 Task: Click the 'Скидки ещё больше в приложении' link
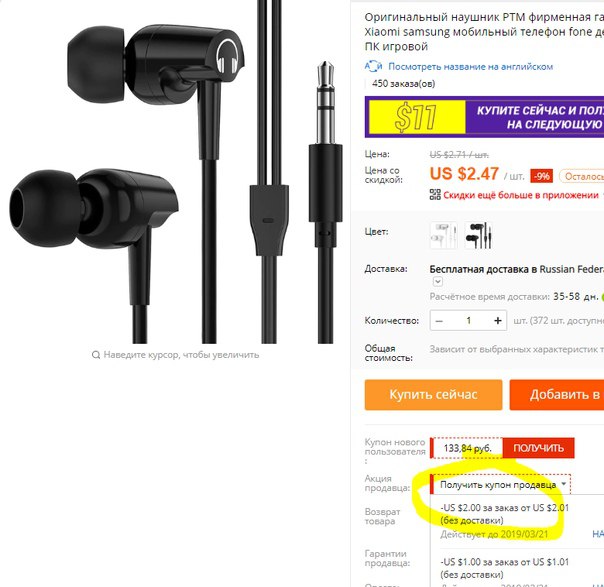pyautogui.click(x=521, y=195)
